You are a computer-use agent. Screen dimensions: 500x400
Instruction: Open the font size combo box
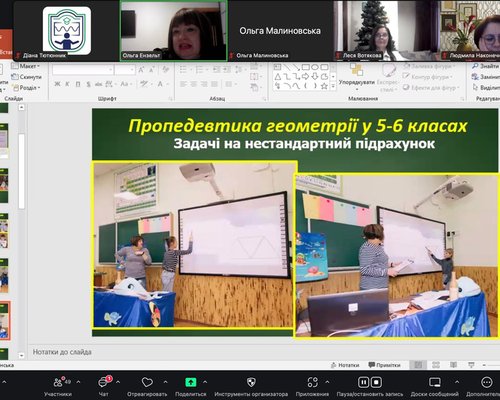pos(125,70)
